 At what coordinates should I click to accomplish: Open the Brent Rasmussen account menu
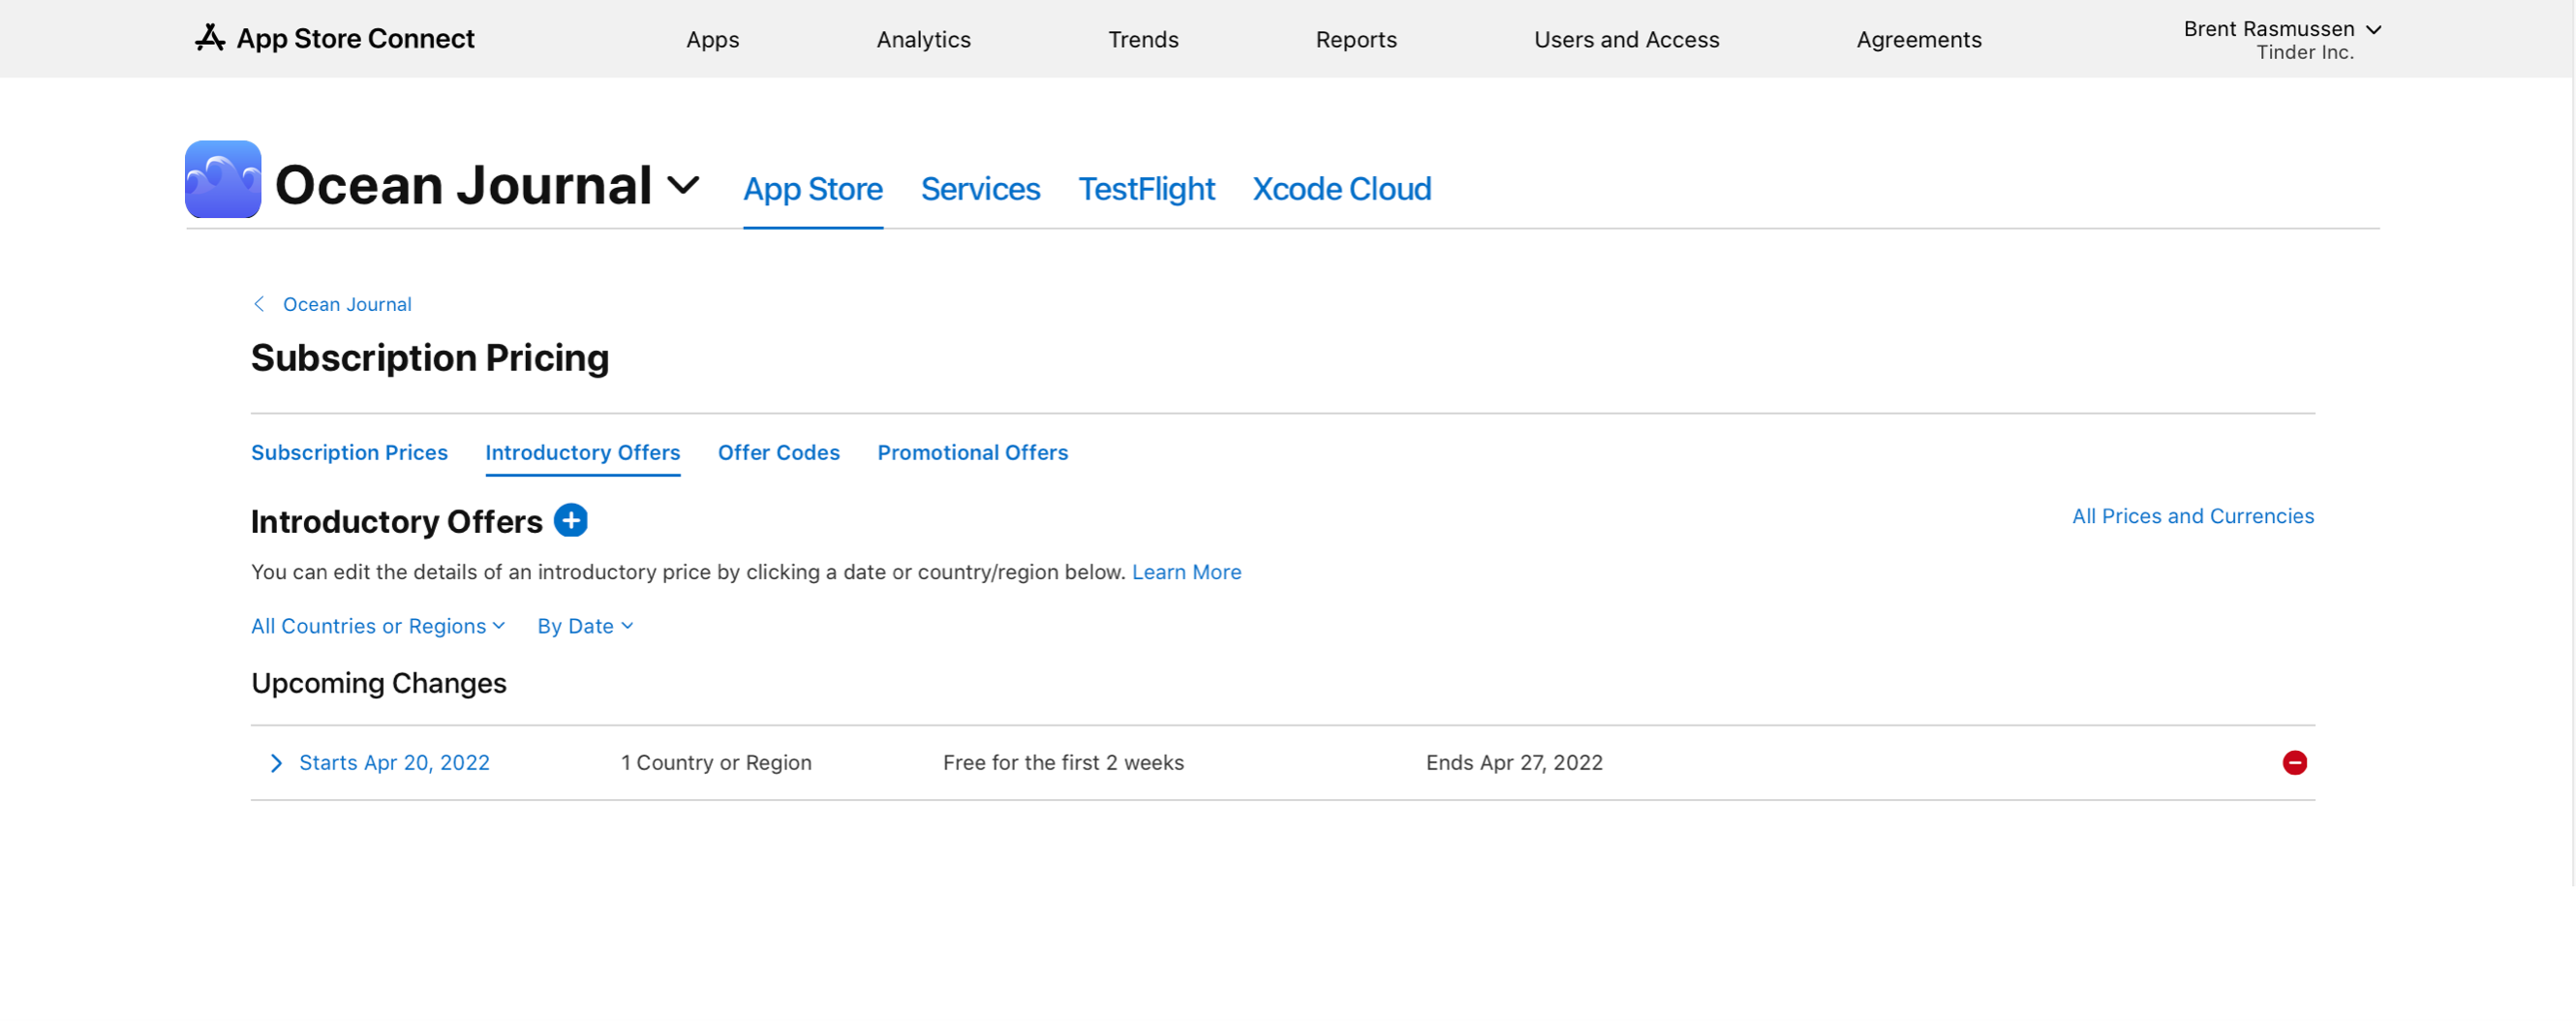pos(2280,38)
